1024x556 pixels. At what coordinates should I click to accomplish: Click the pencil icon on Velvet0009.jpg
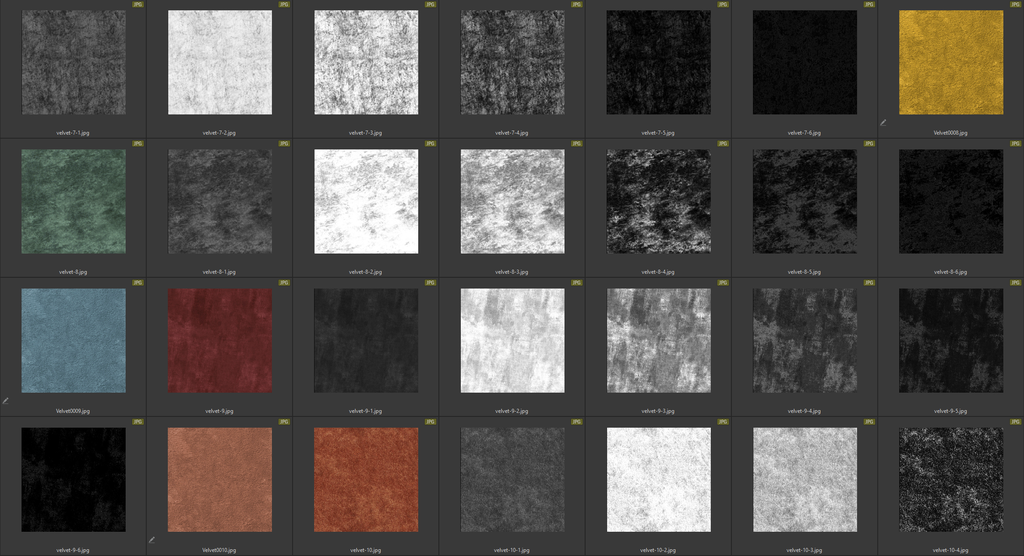6,400
